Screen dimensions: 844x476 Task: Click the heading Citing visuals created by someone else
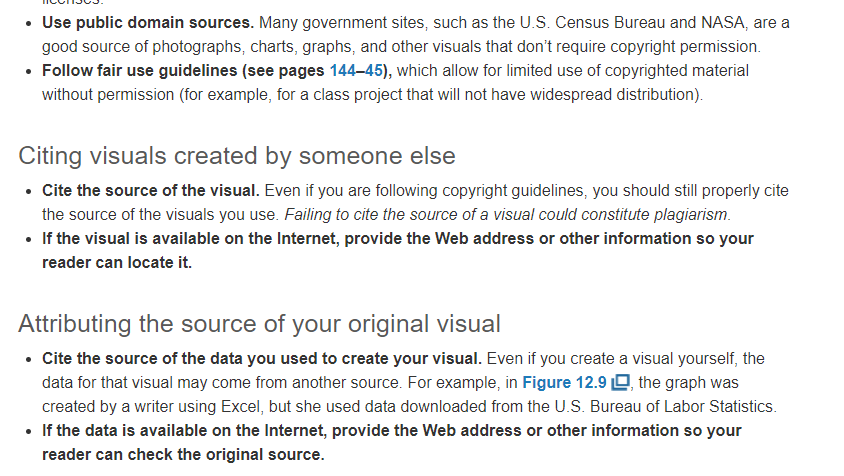237,156
